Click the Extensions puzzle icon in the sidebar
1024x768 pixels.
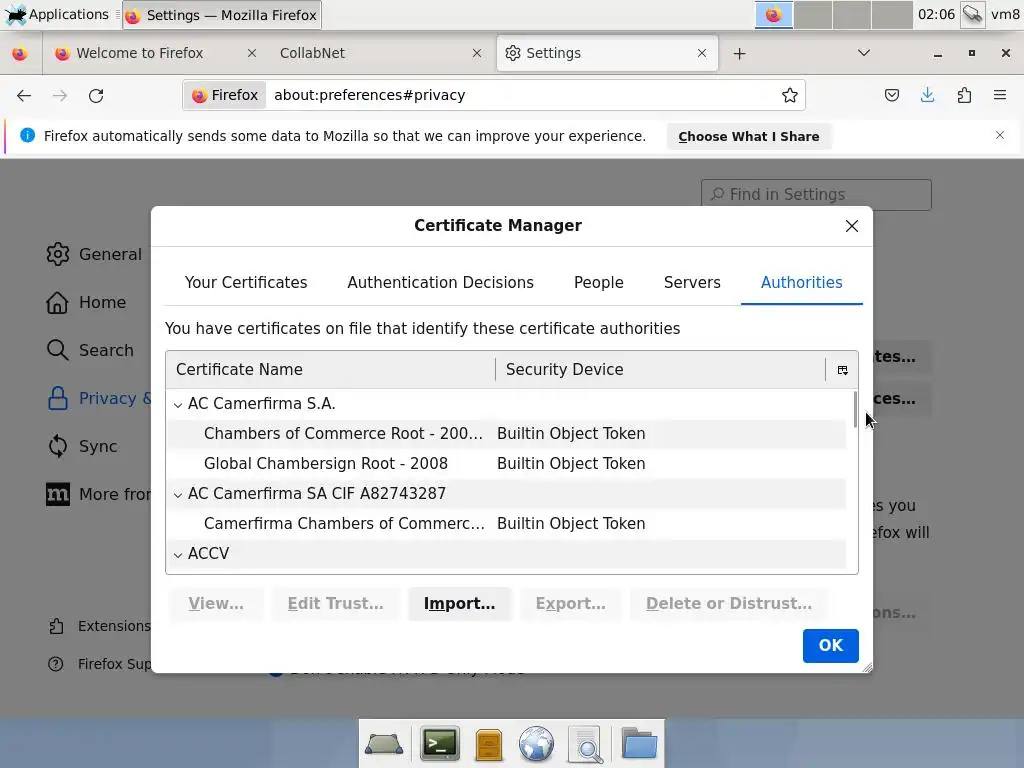(x=56, y=626)
